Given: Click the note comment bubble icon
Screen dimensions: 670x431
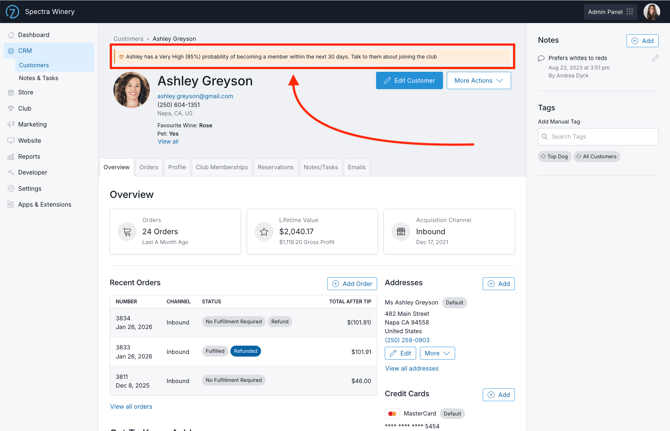Looking at the screenshot, I should (541, 59).
